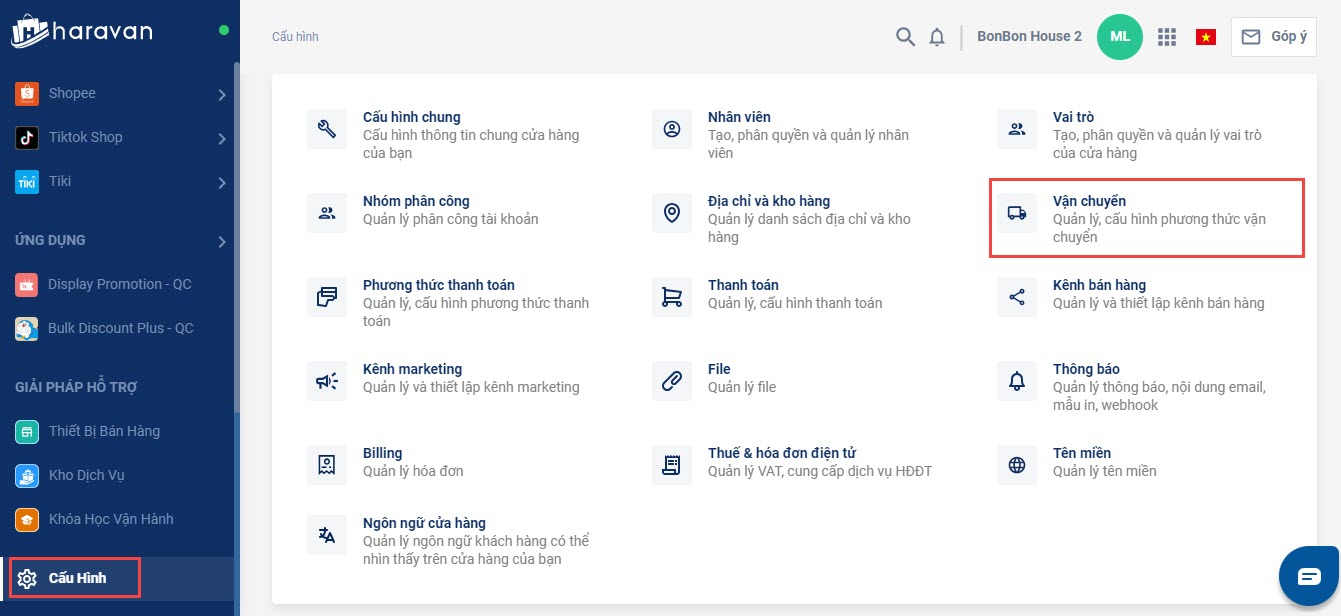The height and width of the screenshot is (616, 1341).
Task: Open Kho Dịch Vụ sidebar item
Action: coord(86,475)
